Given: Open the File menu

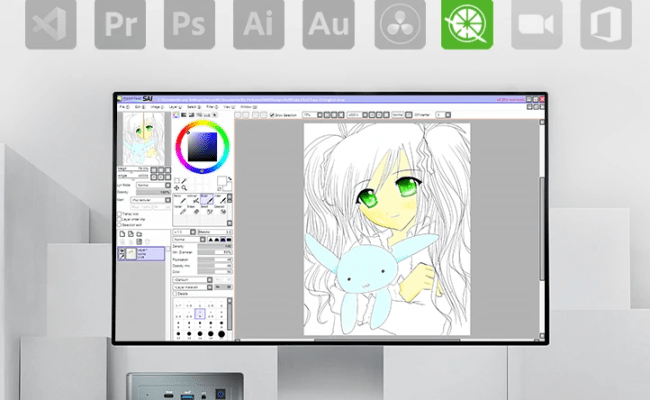Looking at the screenshot, I should 124,107.
